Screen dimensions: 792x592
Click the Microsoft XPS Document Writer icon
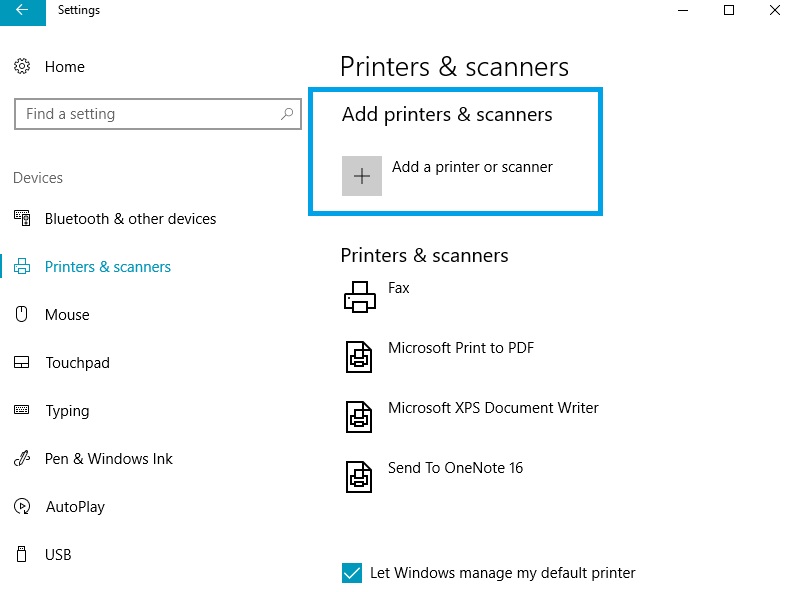click(359, 417)
